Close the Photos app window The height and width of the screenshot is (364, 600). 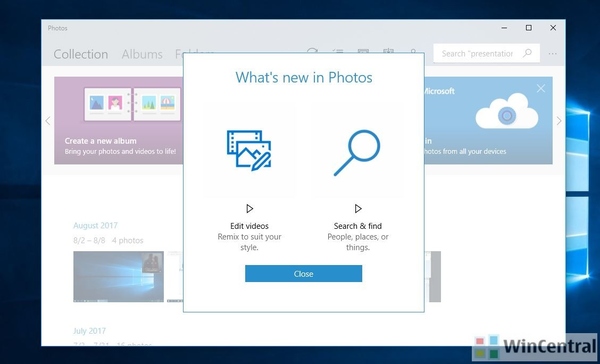click(553, 28)
